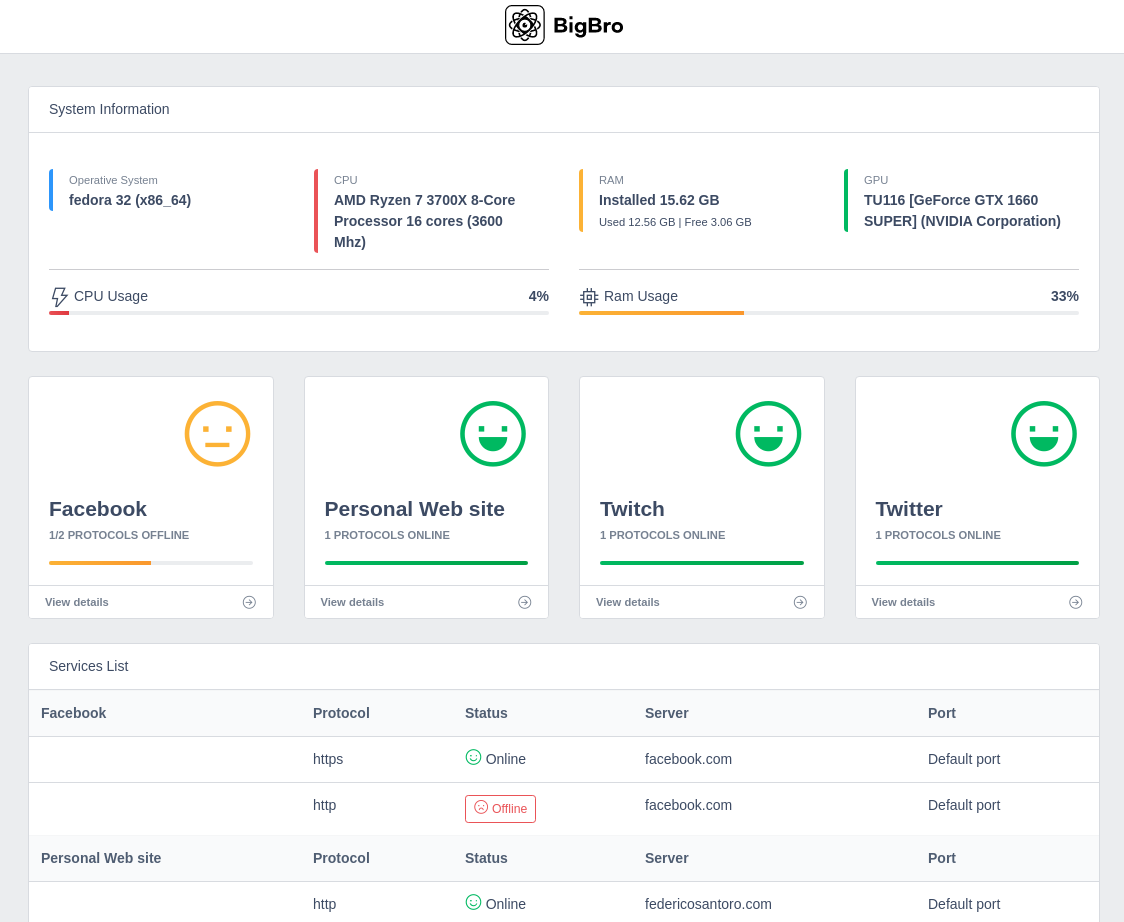Click the TU116 GeForce GTX 1660 GPU text
The height and width of the screenshot is (922, 1124).
click(x=962, y=211)
